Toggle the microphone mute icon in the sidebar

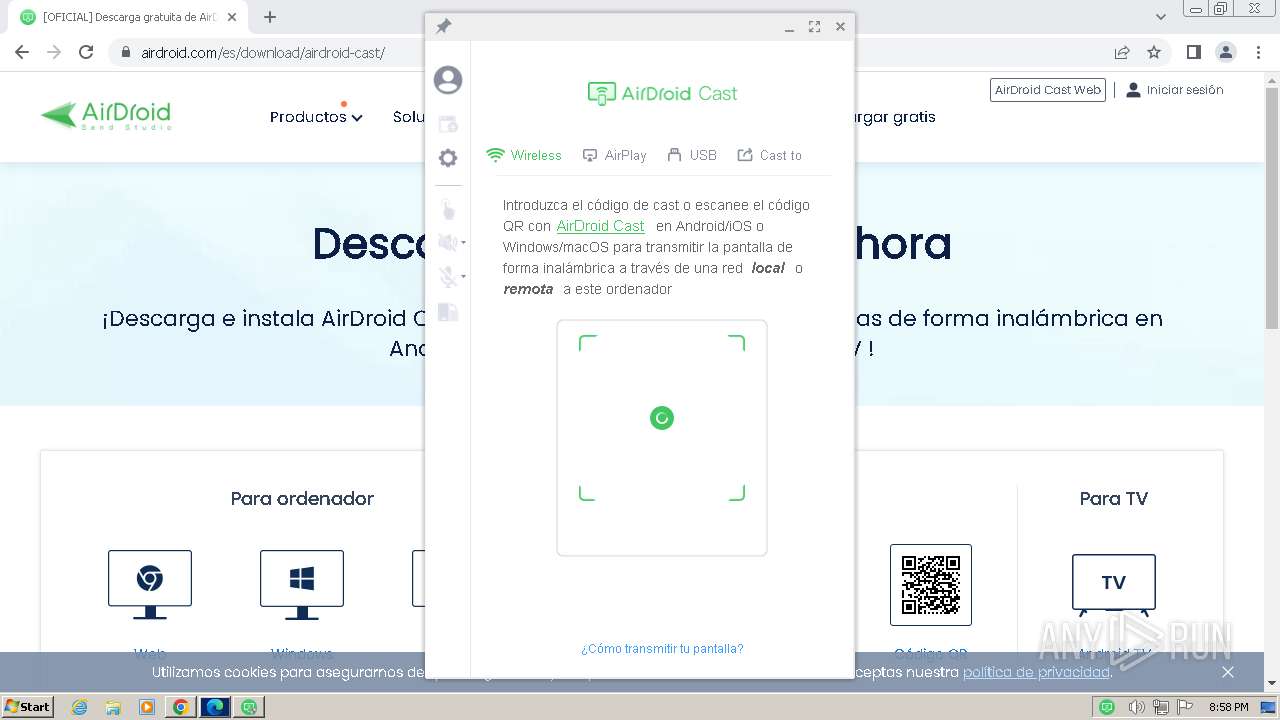click(448, 277)
